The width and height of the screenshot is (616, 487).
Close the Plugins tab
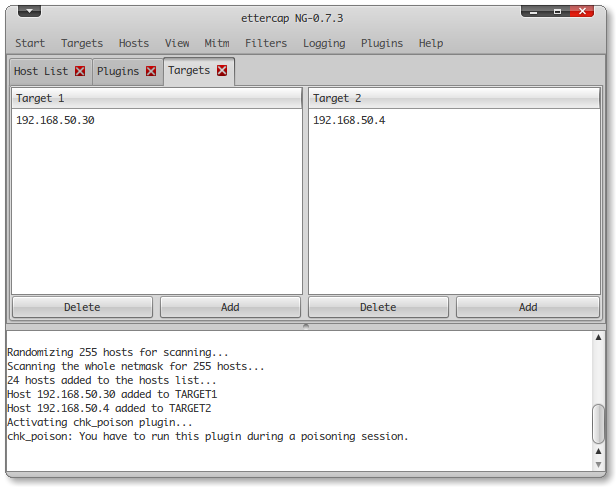pyautogui.click(x=151, y=71)
